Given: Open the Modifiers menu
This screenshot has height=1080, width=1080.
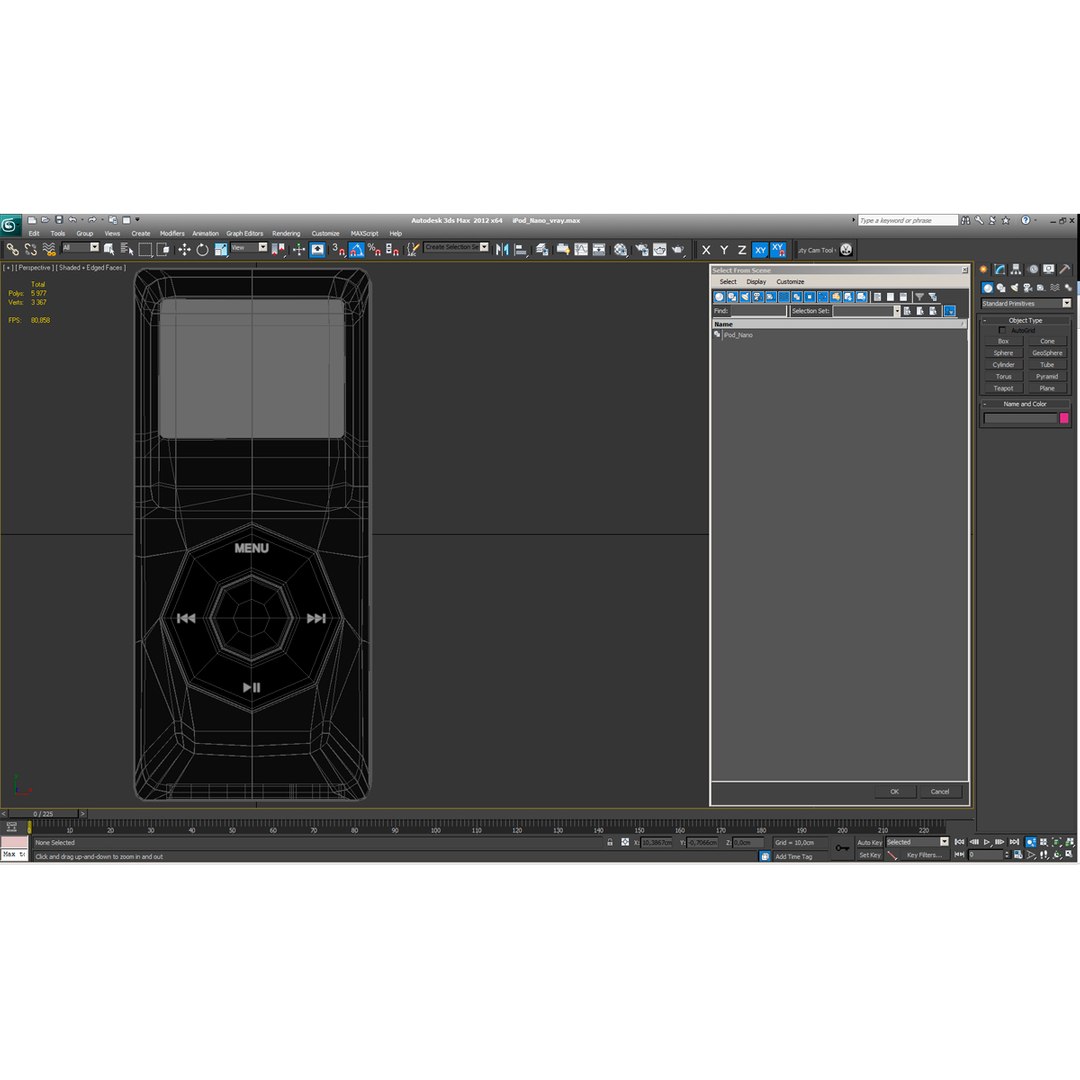Looking at the screenshot, I should pos(172,233).
